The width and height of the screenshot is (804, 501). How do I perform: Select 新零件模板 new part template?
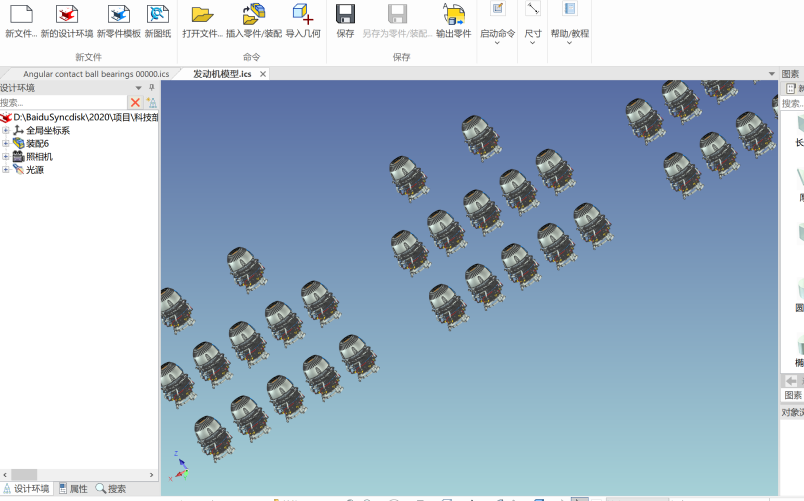coord(118,21)
